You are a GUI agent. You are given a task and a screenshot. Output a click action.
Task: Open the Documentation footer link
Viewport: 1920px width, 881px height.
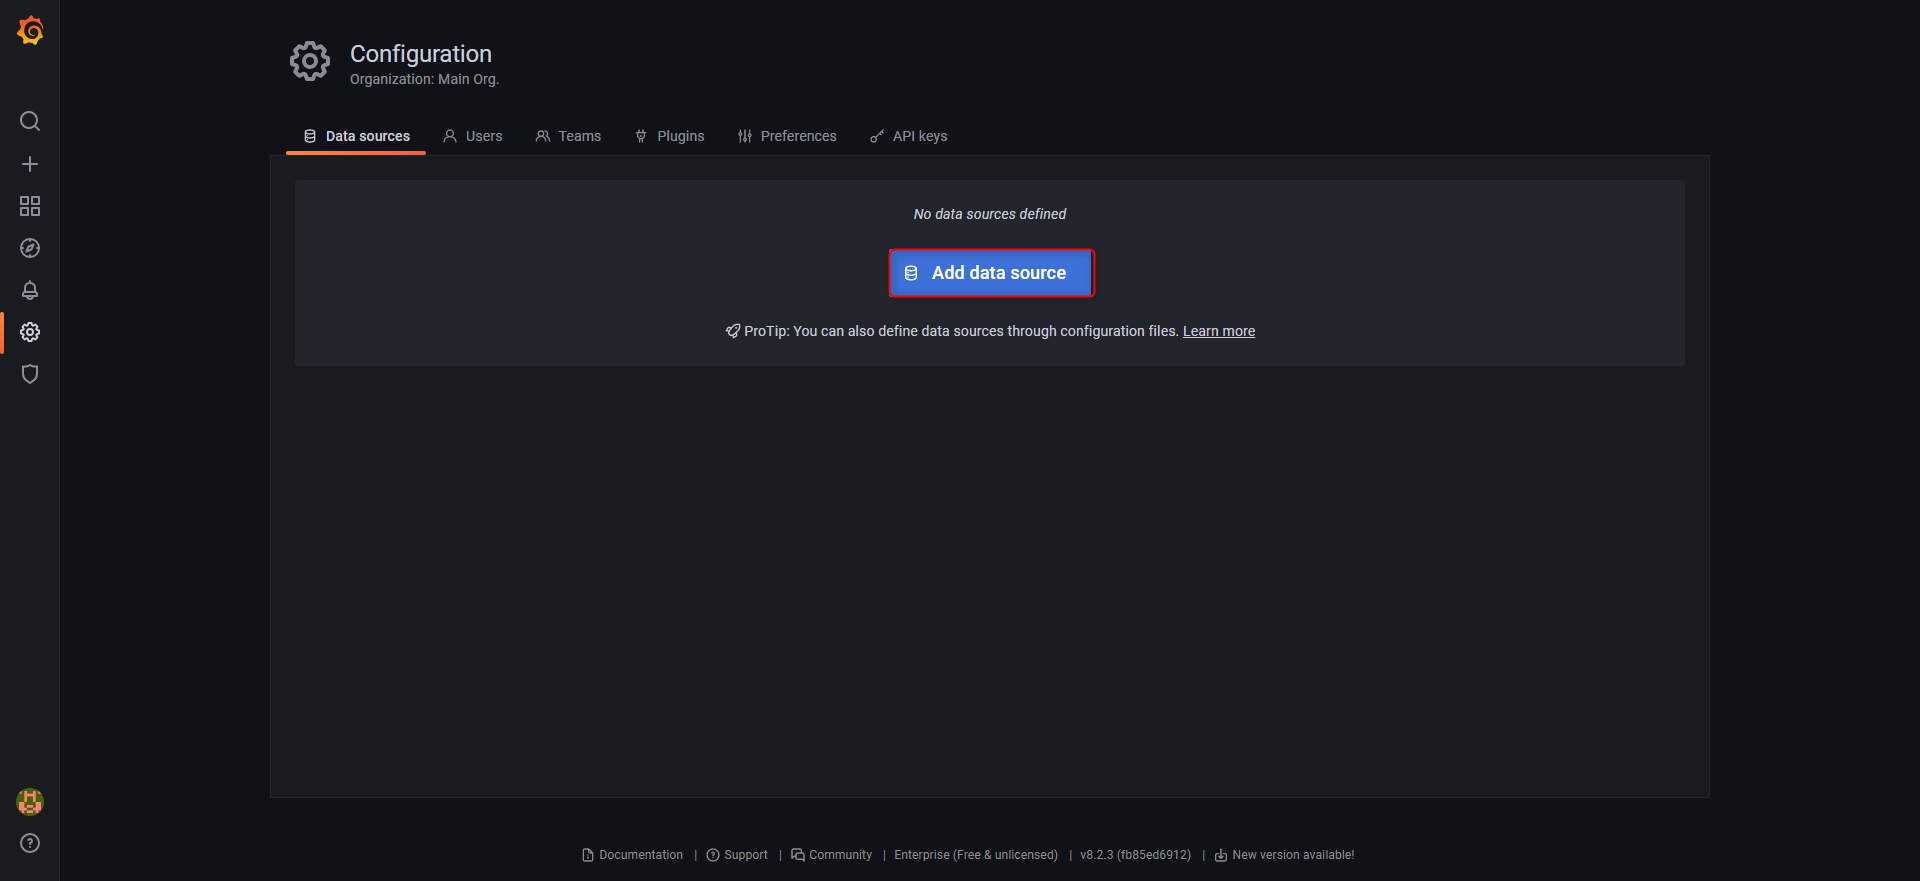tap(633, 855)
